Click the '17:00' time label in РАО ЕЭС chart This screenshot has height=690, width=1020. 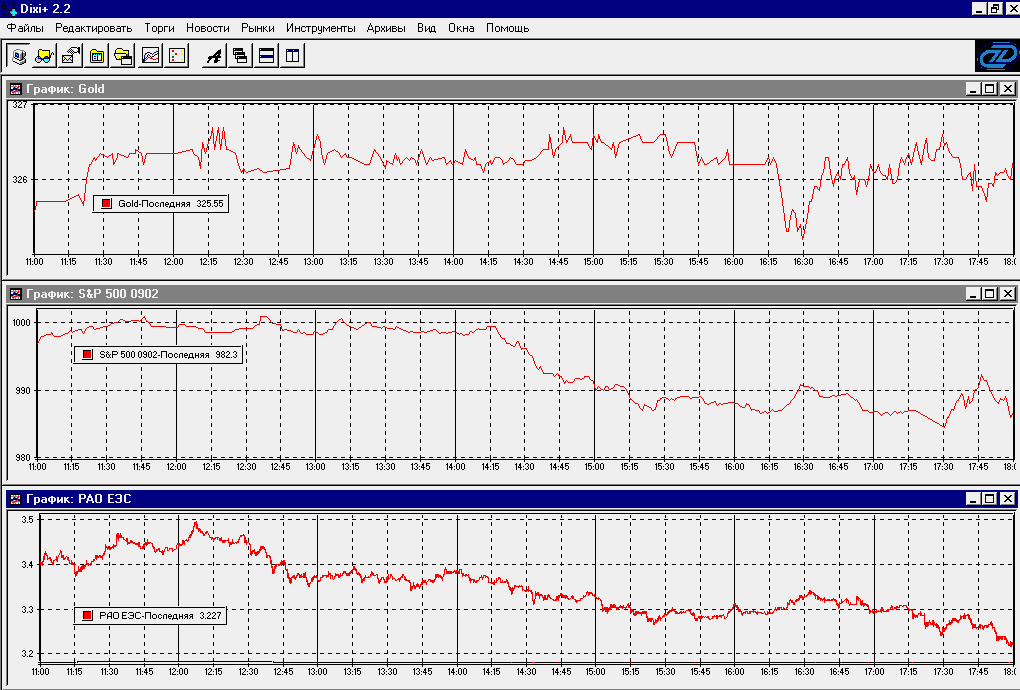tap(874, 671)
